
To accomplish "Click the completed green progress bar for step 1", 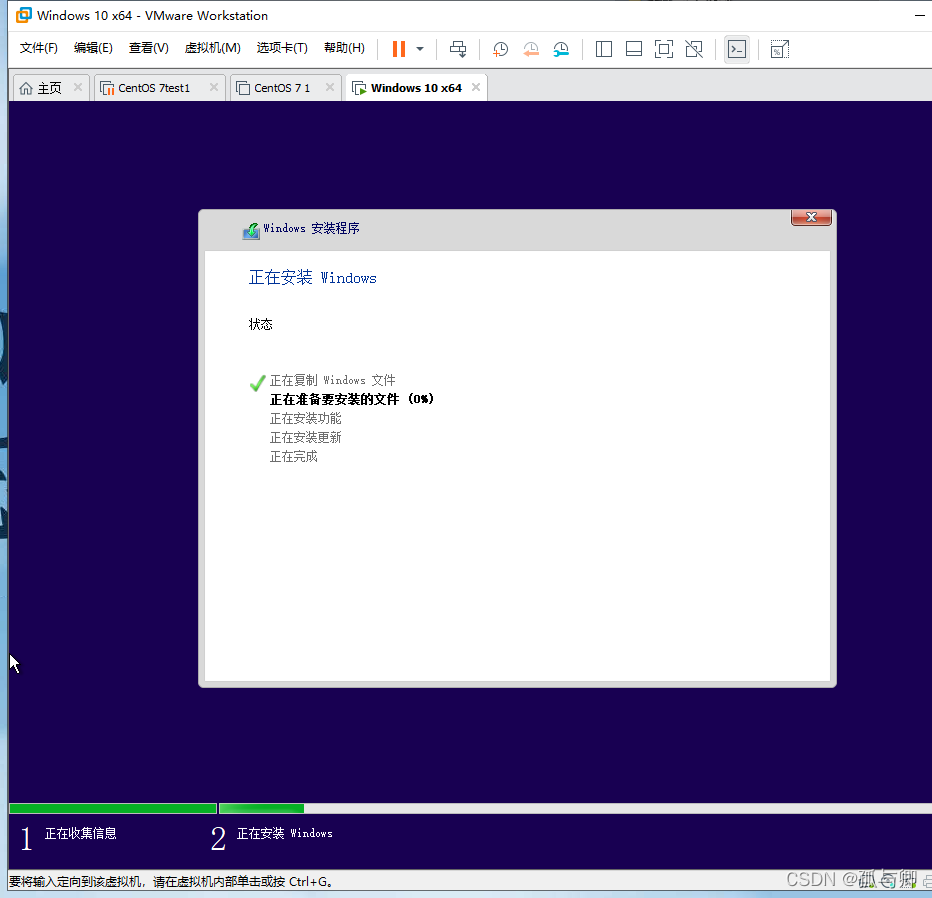I will tap(112, 808).
